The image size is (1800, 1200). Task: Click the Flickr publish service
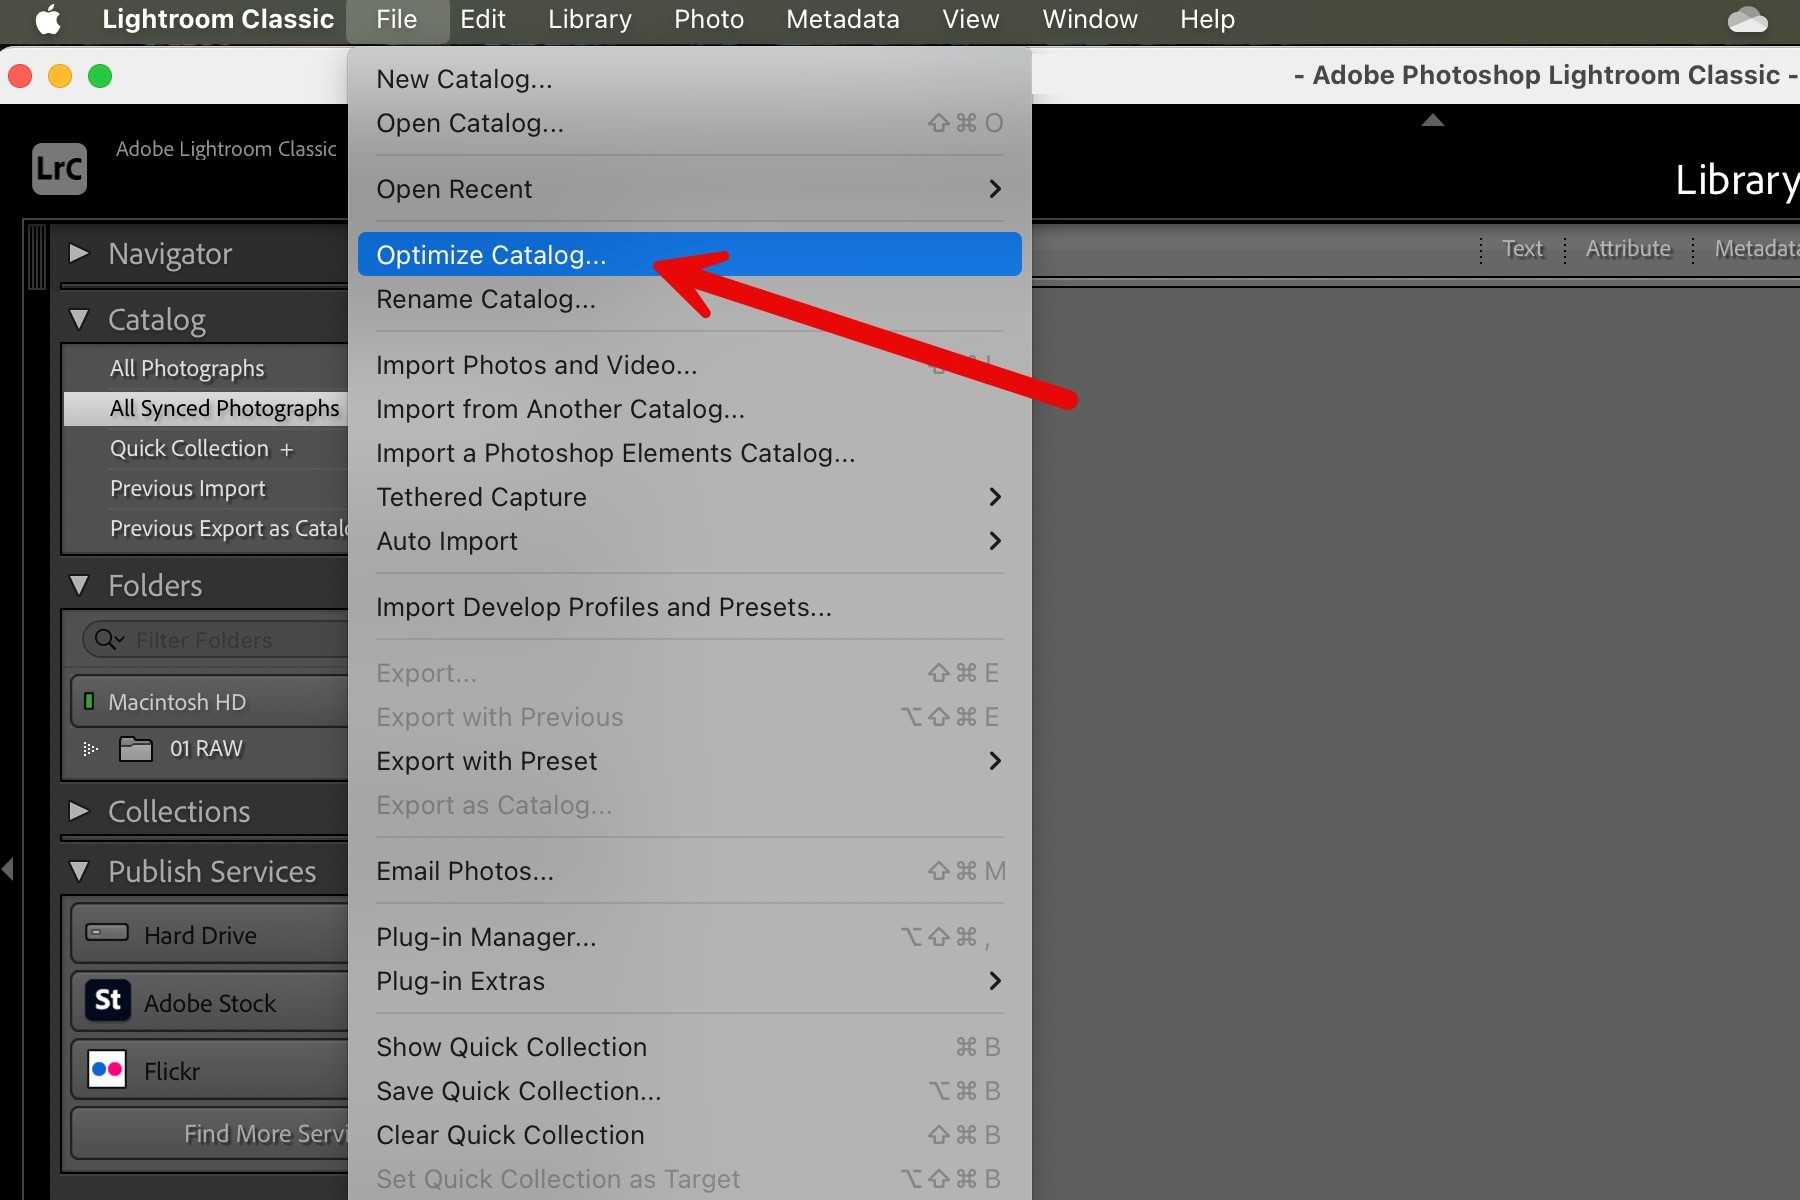point(210,1070)
